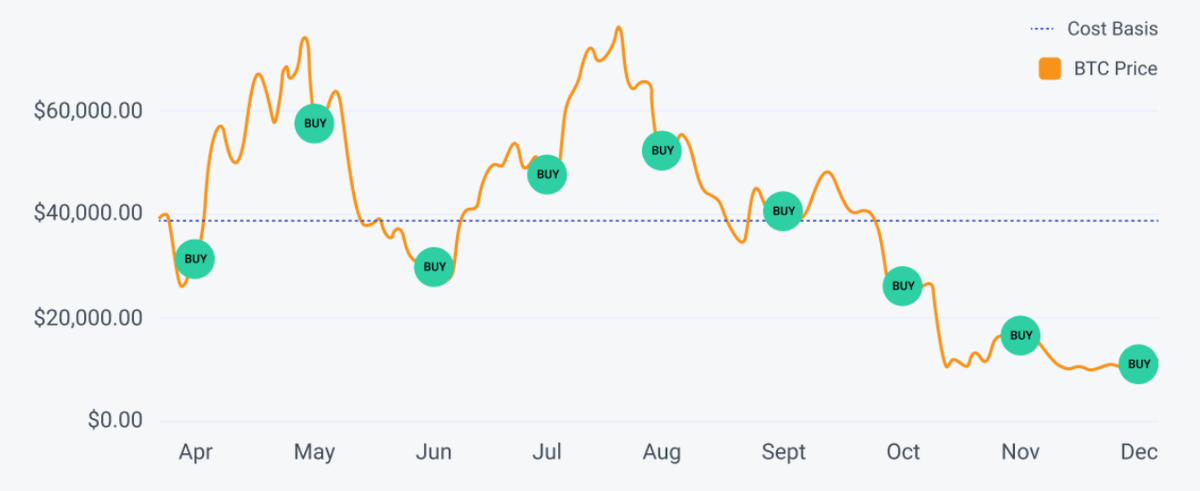1200x491 pixels.
Task: Click the $60,000.00 y-axis label
Action: click(88, 110)
